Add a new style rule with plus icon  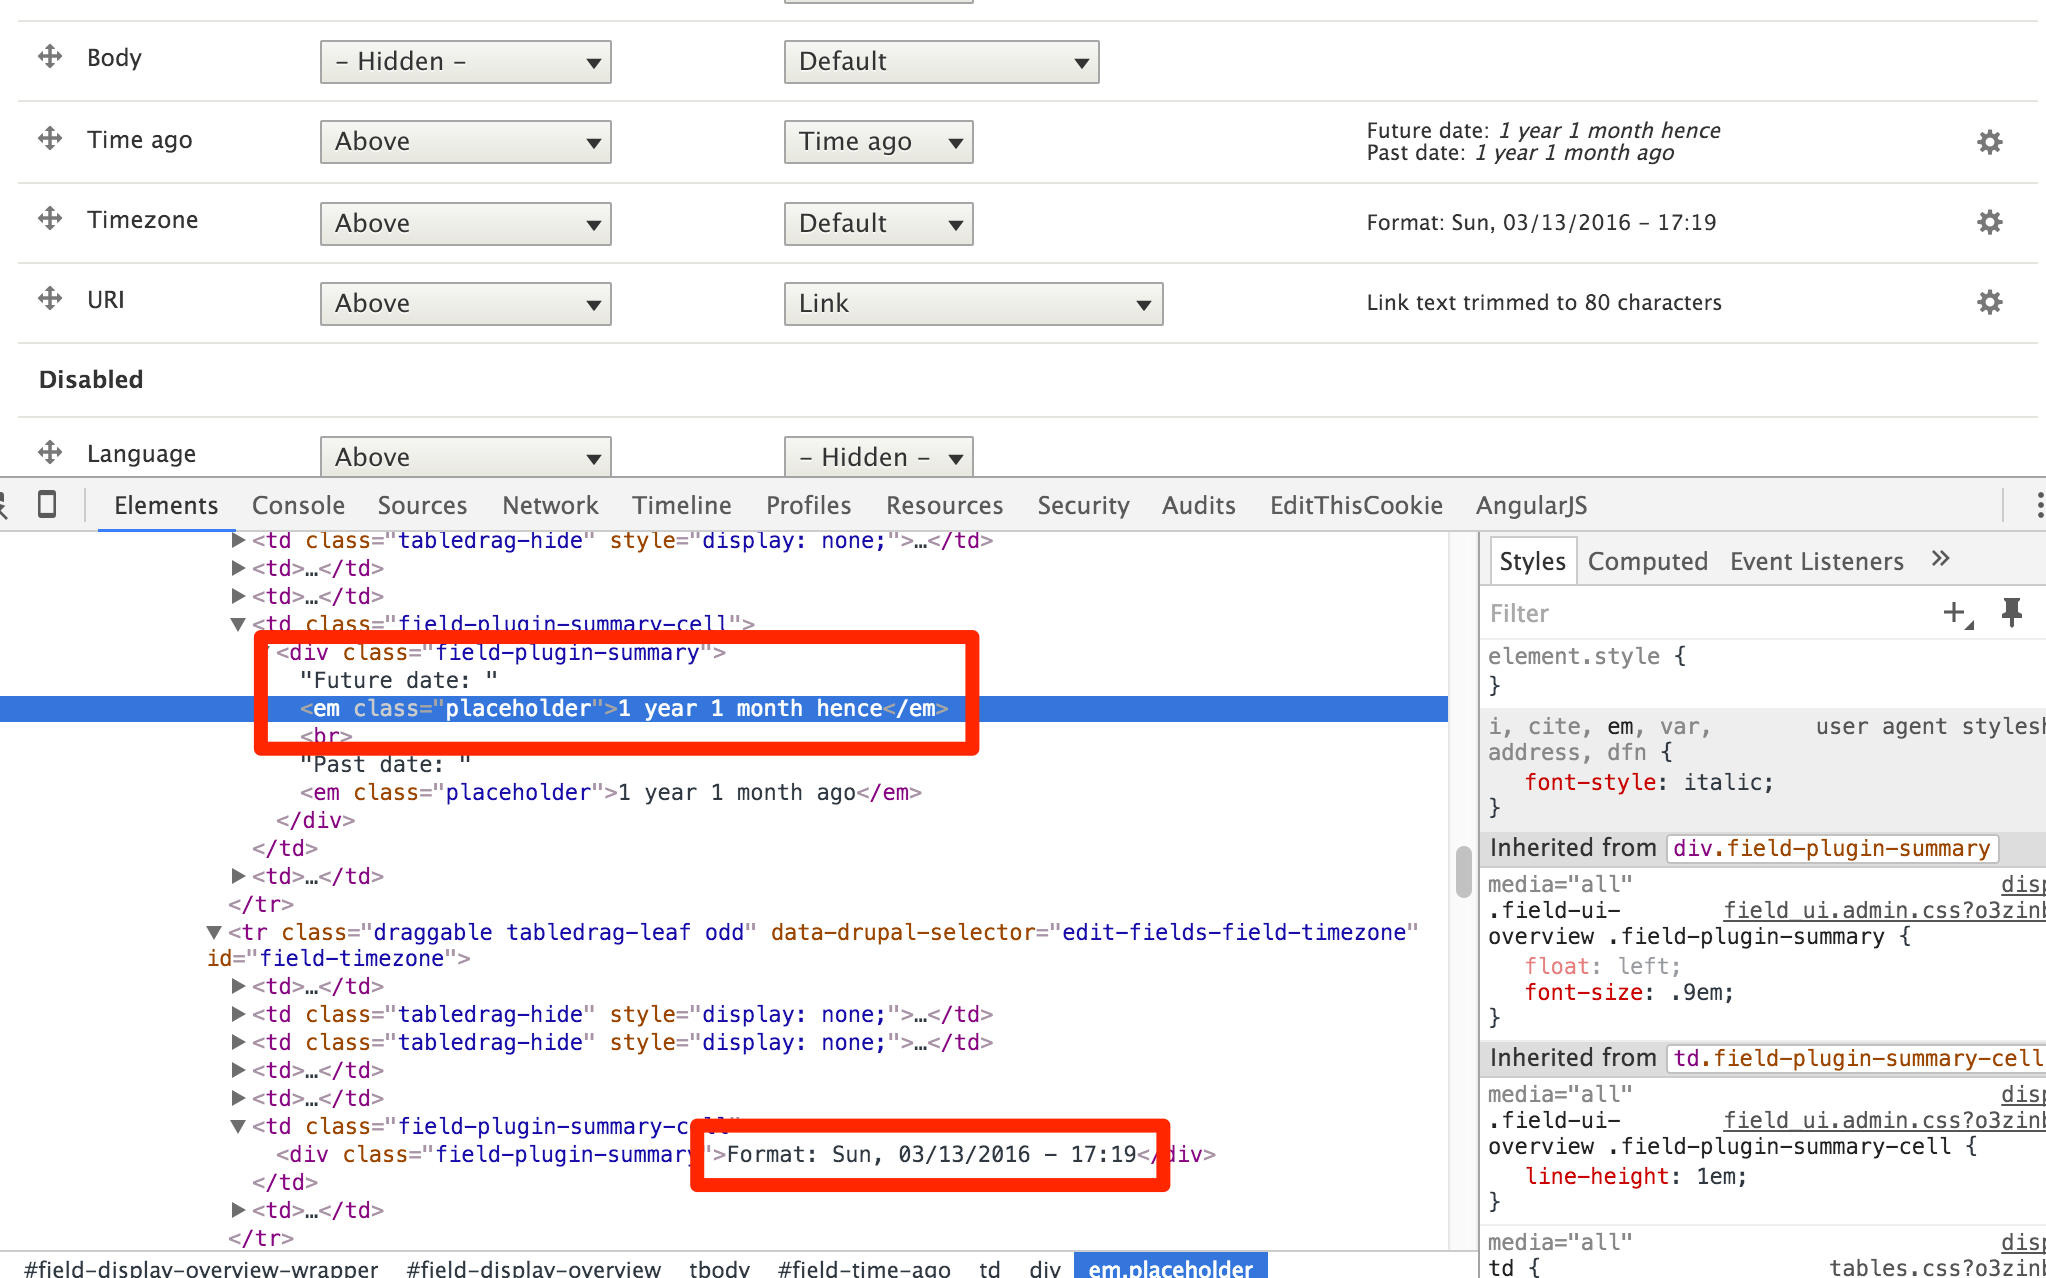(1956, 612)
